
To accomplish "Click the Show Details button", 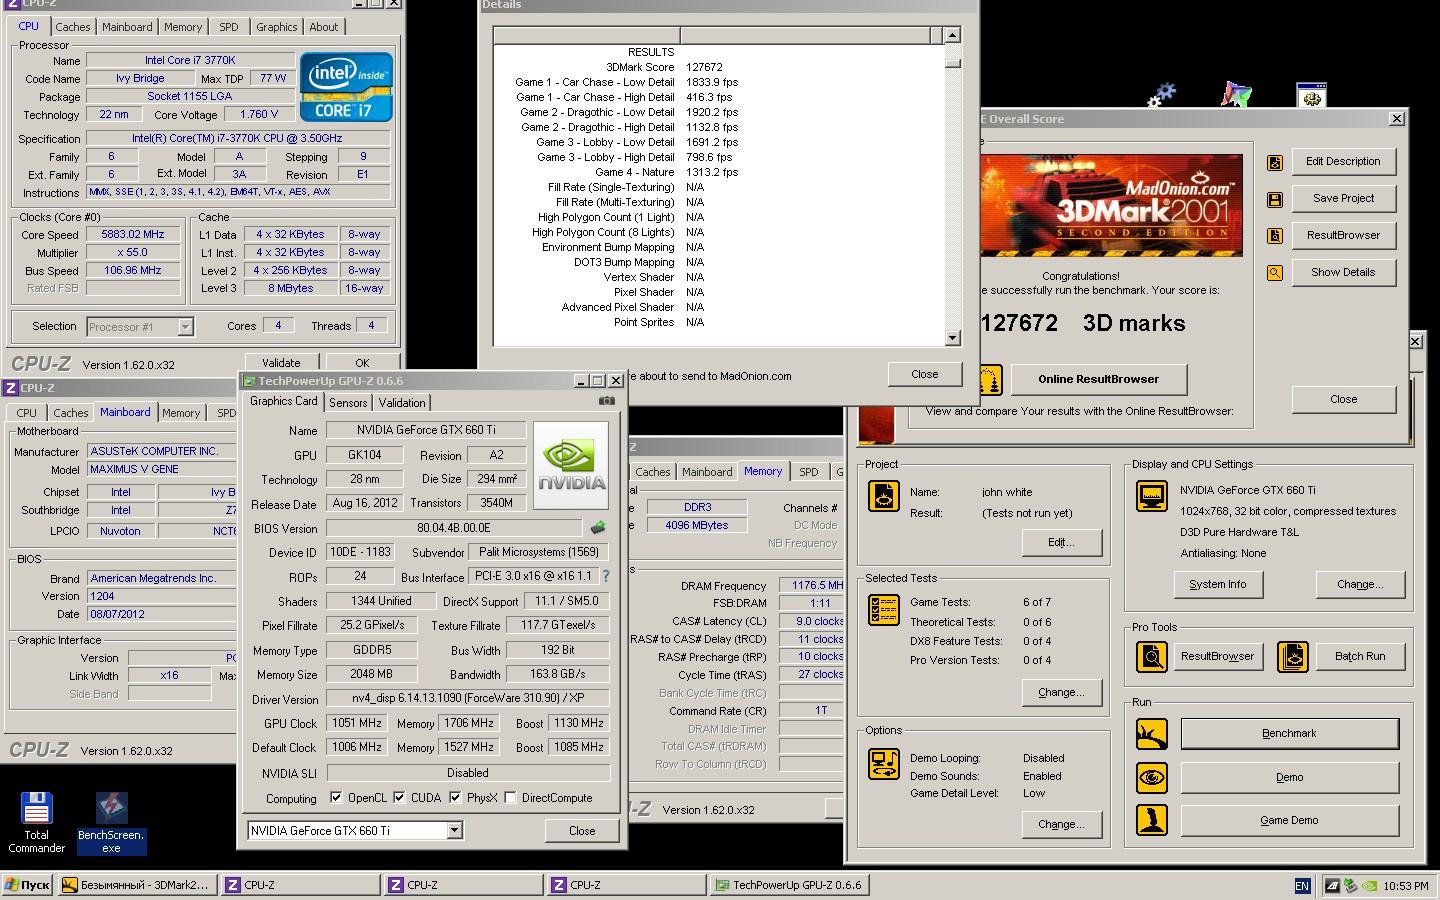I will pos(1343,272).
